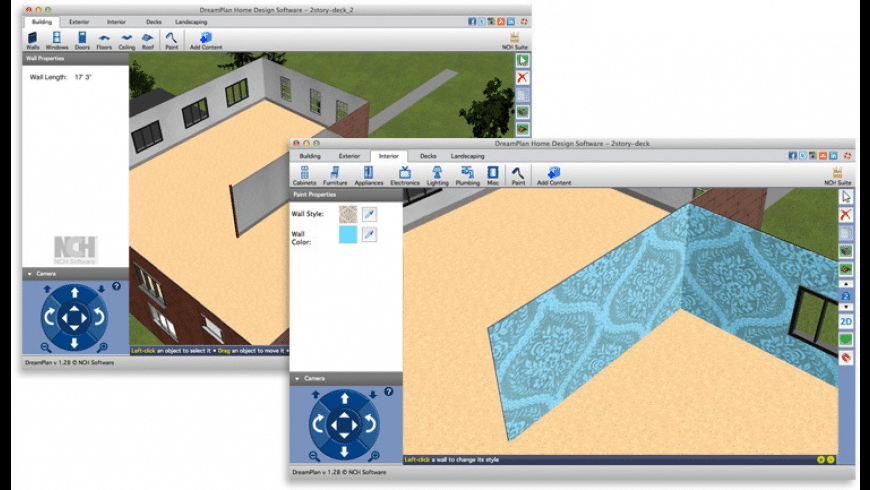Choose the Plumbing tool
The image size is (870, 490).
click(x=467, y=175)
